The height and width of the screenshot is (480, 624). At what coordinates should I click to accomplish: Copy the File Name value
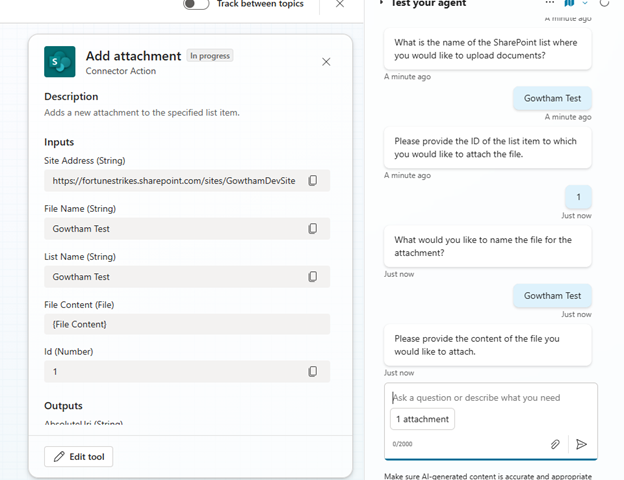pyautogui.click(x=313, y=229)
